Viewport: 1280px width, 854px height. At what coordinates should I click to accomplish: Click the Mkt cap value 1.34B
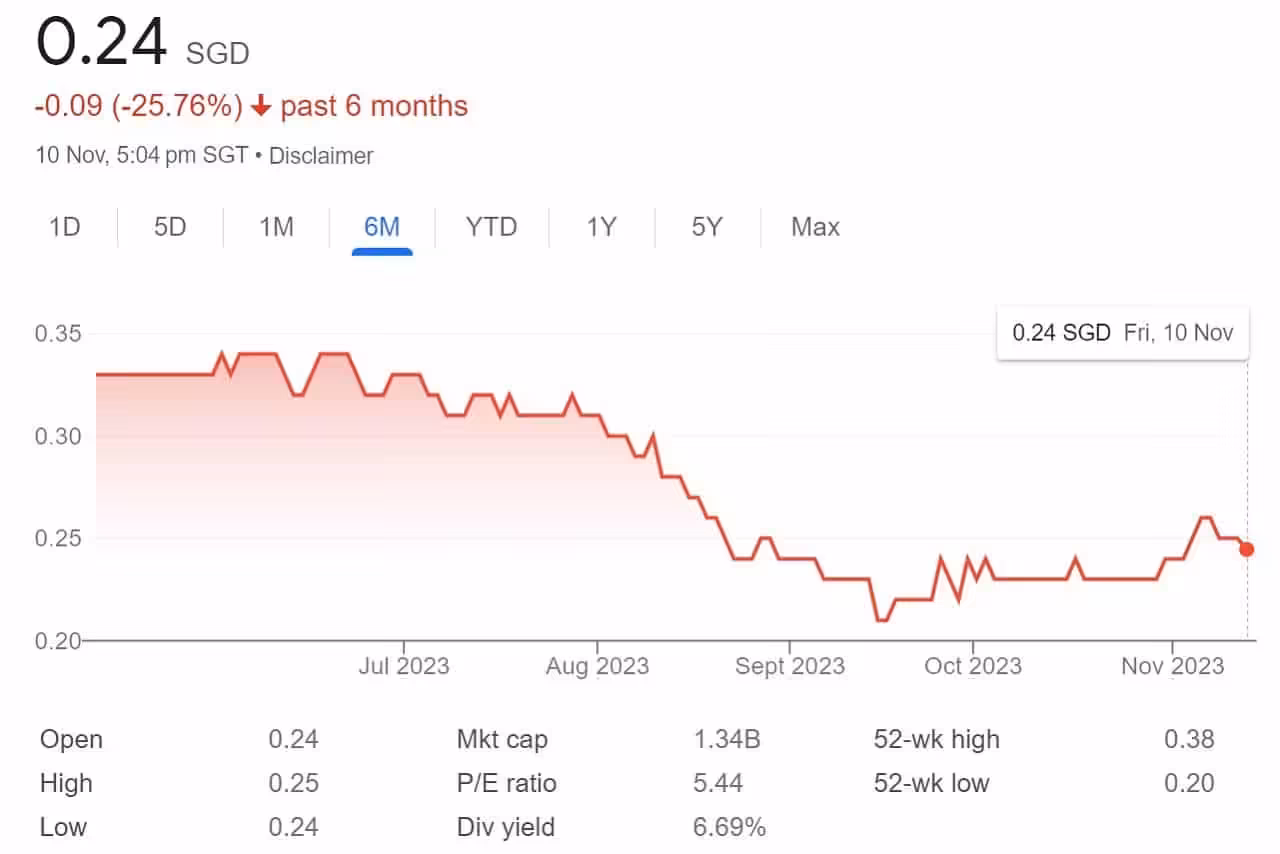(x=727, y=740)
